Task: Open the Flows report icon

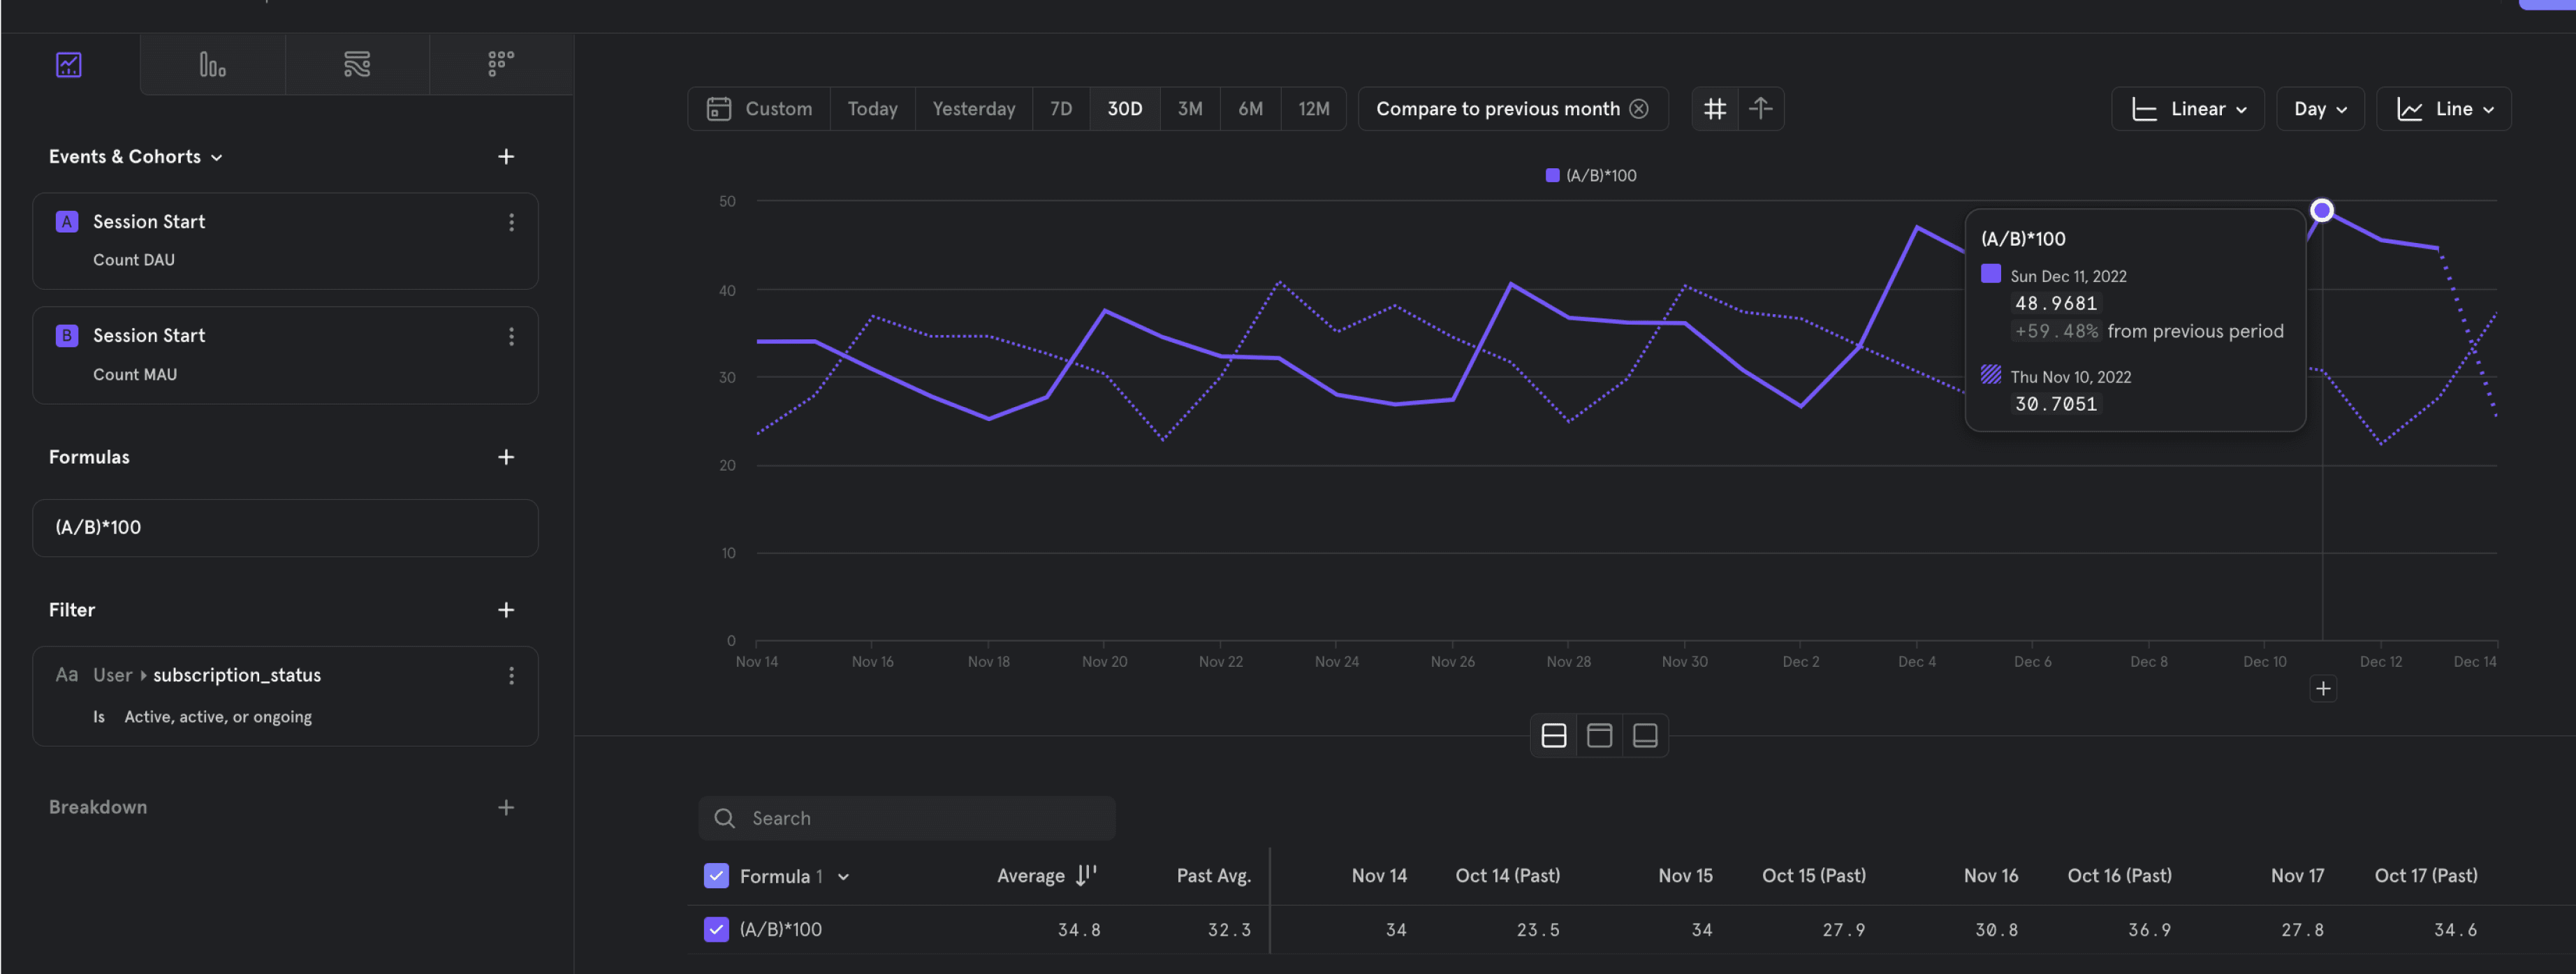Action: click(x=357, y=65)
